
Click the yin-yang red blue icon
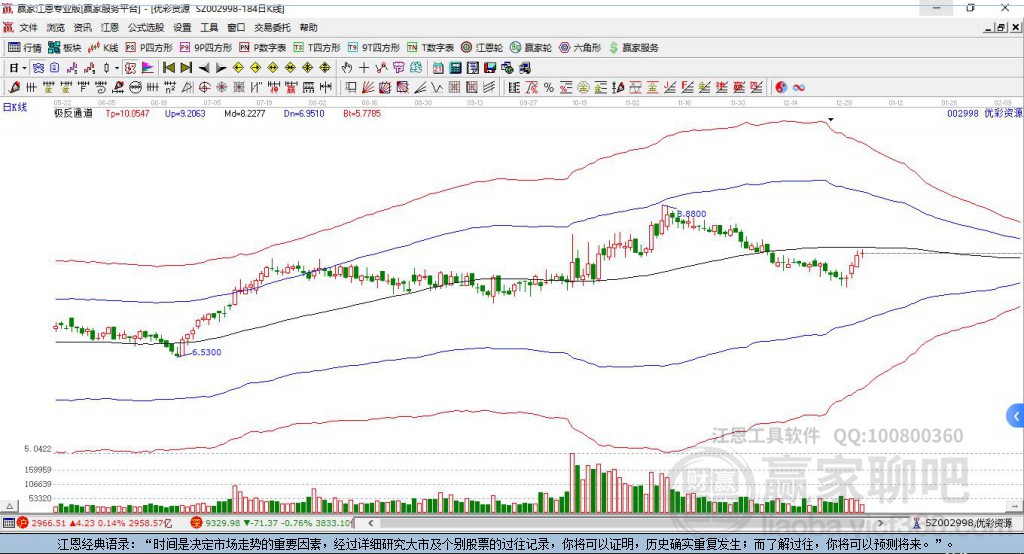781,88
